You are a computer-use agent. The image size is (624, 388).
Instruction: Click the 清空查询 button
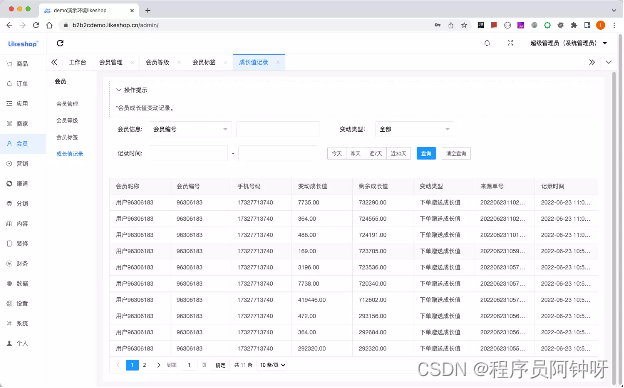pos(456,154)
